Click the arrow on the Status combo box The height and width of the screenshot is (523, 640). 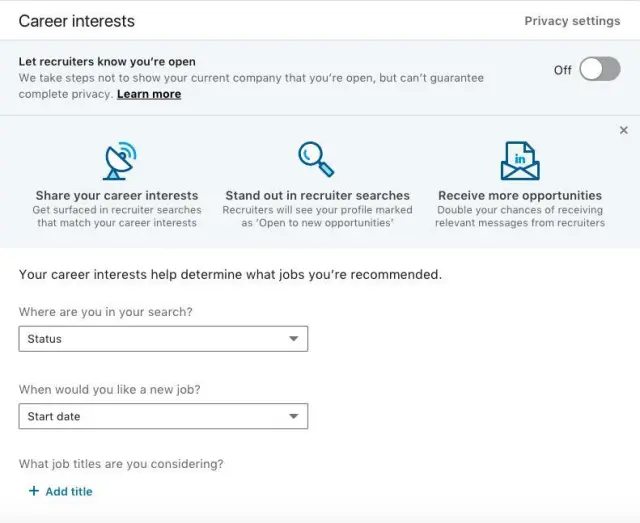294,339
